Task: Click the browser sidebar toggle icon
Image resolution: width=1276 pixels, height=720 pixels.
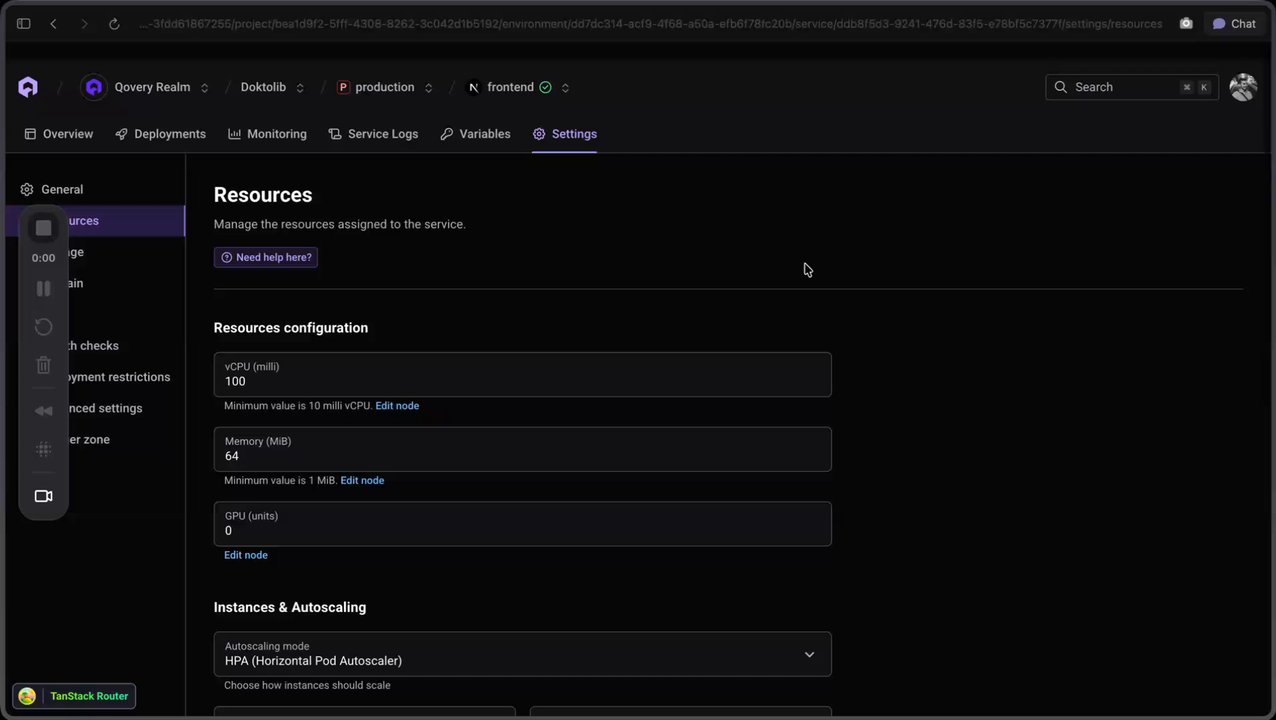Action: point(24,24)
